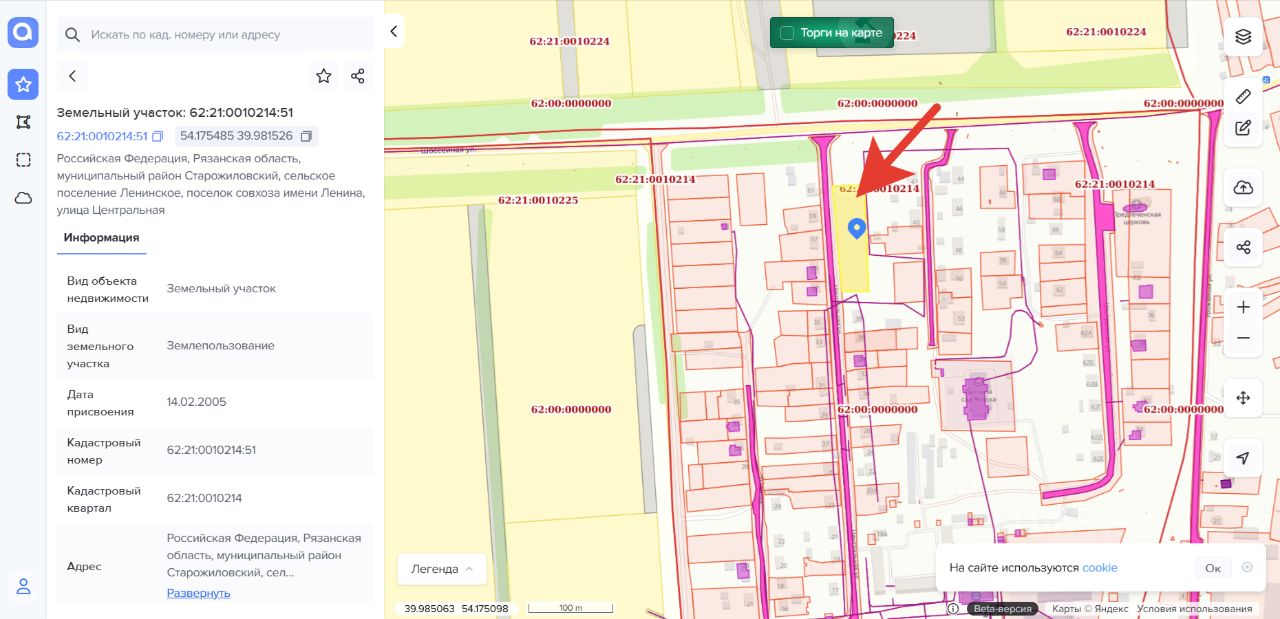1280x619 pixels.
Task: Click the cursor coordinates readout 39.985063
Action: coord(429,608)
